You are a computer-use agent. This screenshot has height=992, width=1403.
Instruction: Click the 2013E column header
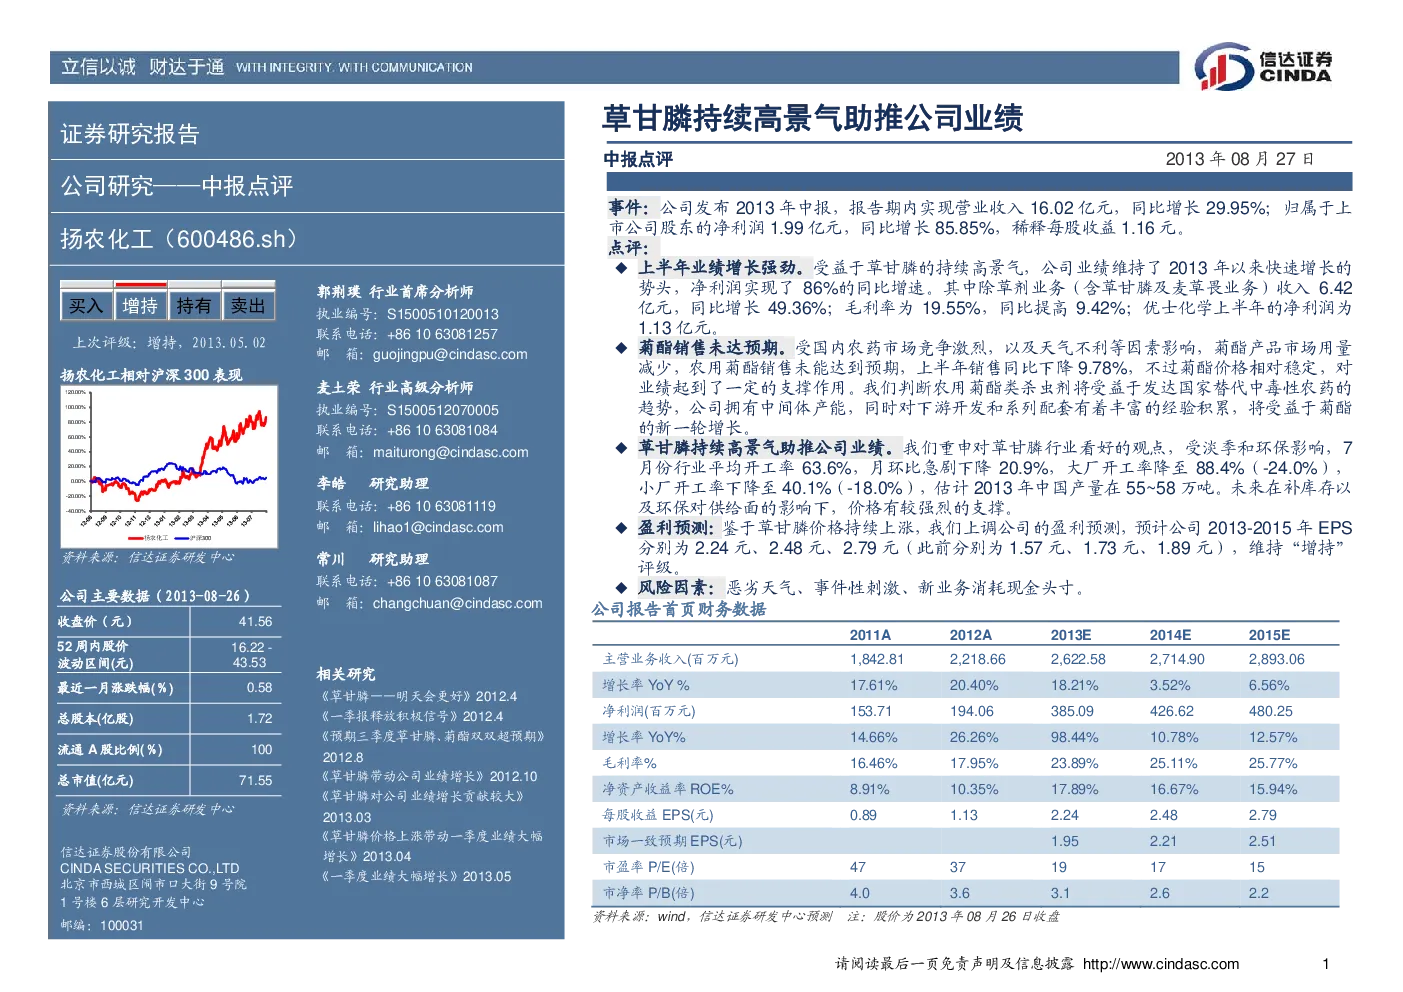point(1070,635)
